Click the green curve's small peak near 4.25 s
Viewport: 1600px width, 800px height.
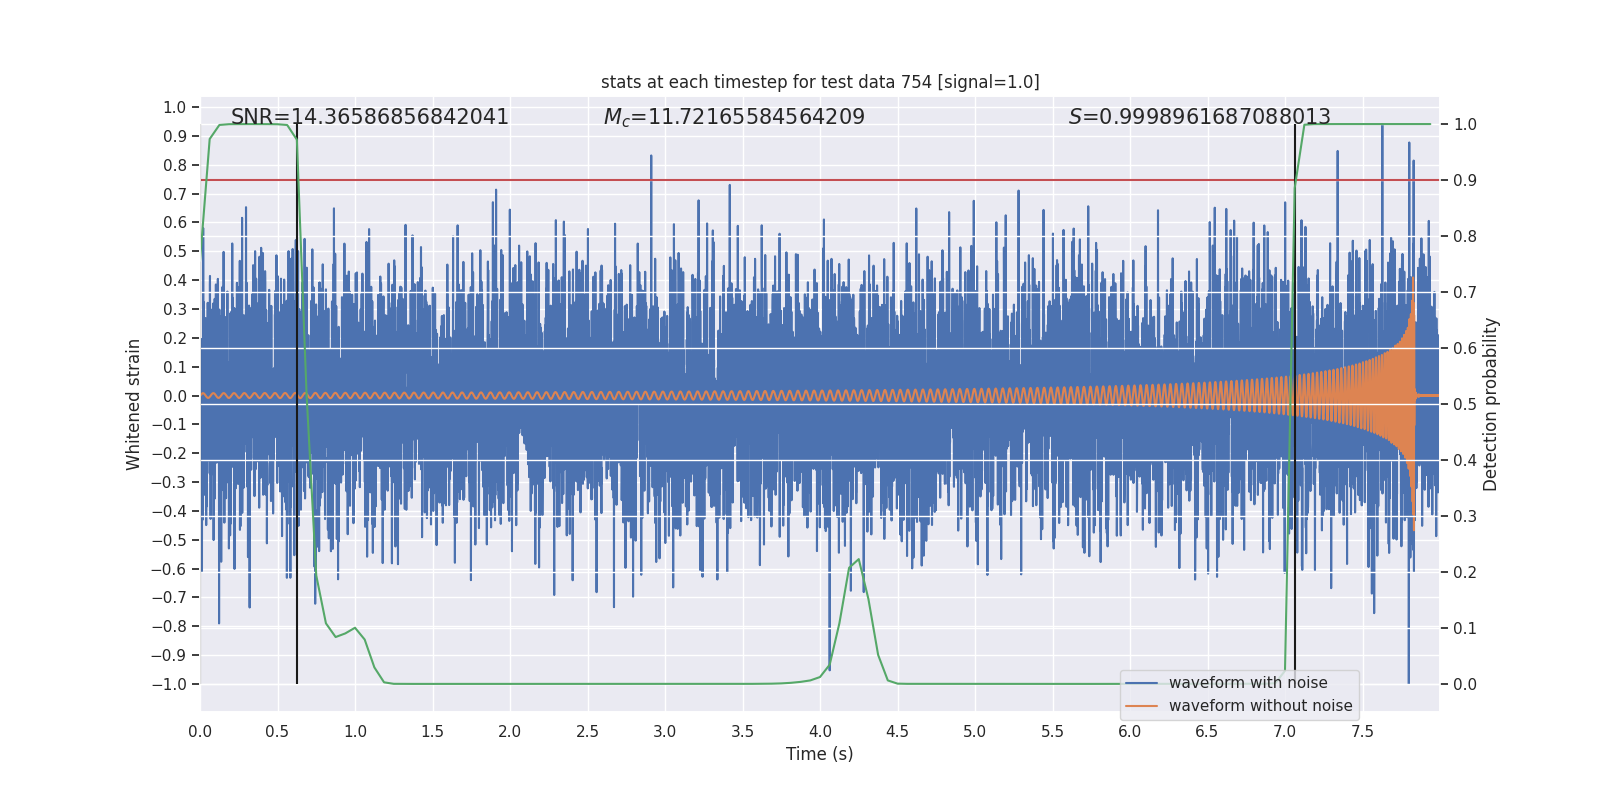tap(858, 560)
